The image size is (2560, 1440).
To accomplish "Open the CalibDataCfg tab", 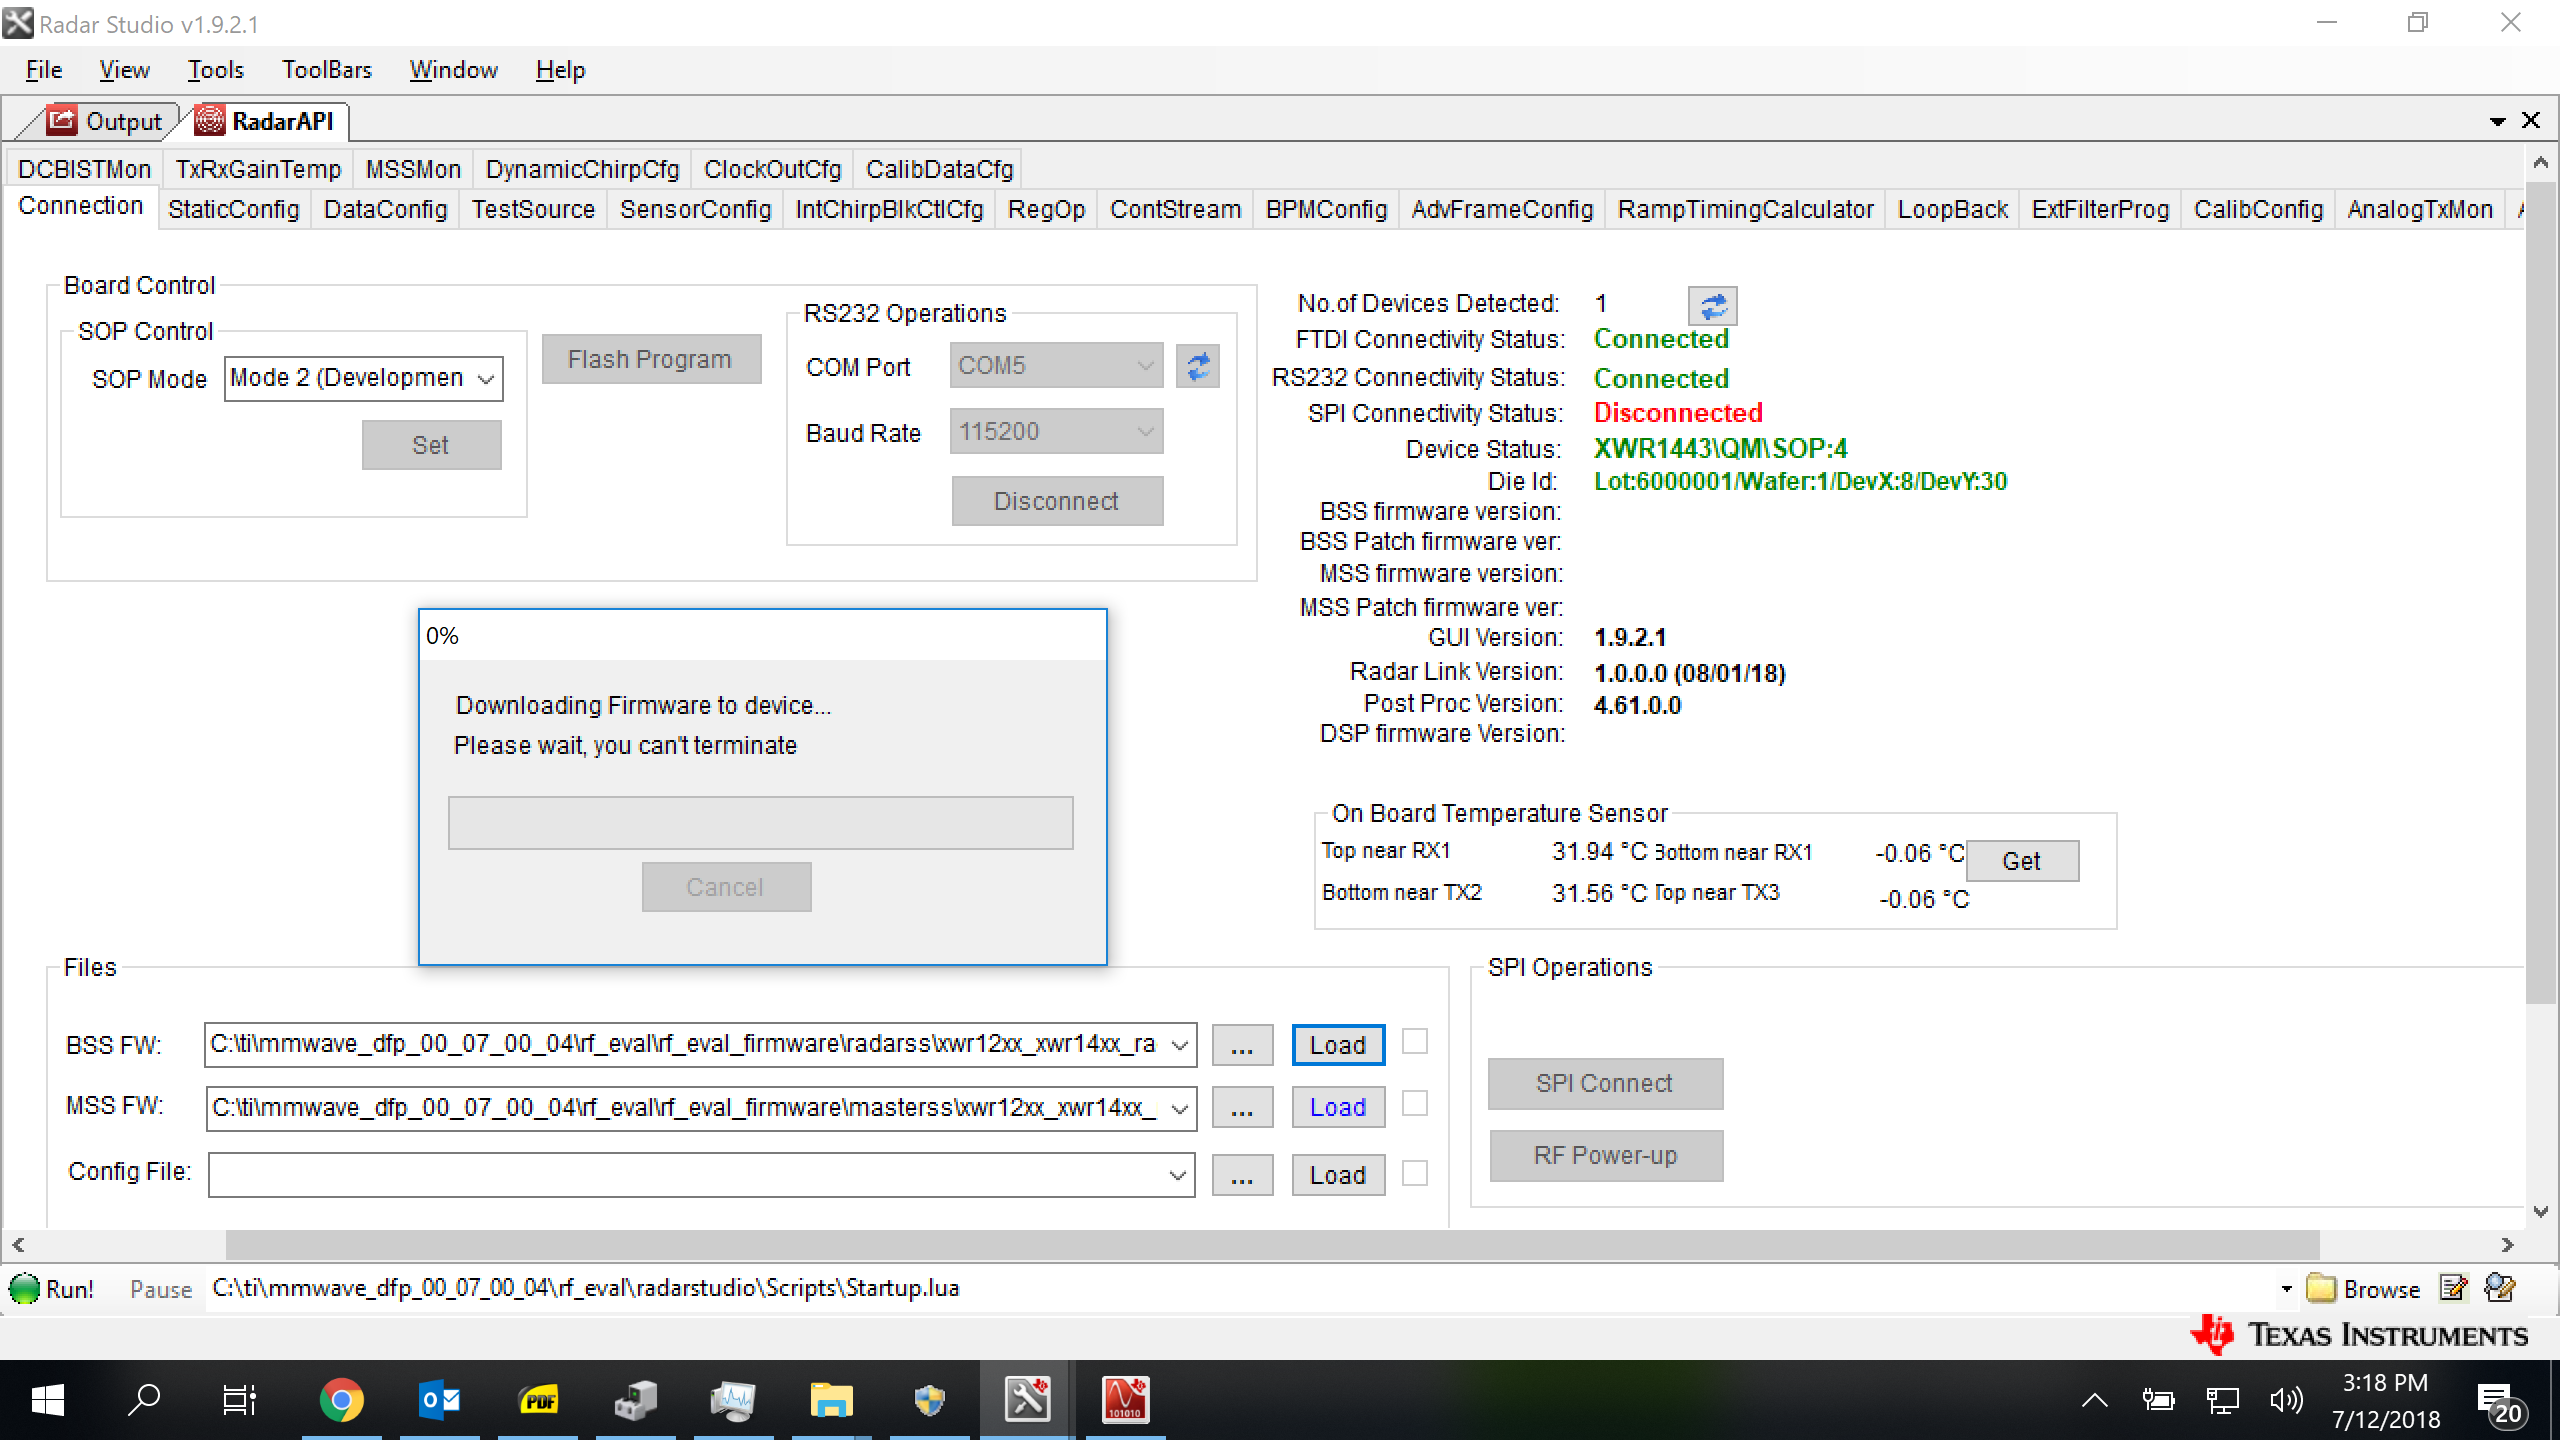I will pyautogui.click(x=939, y=169).
